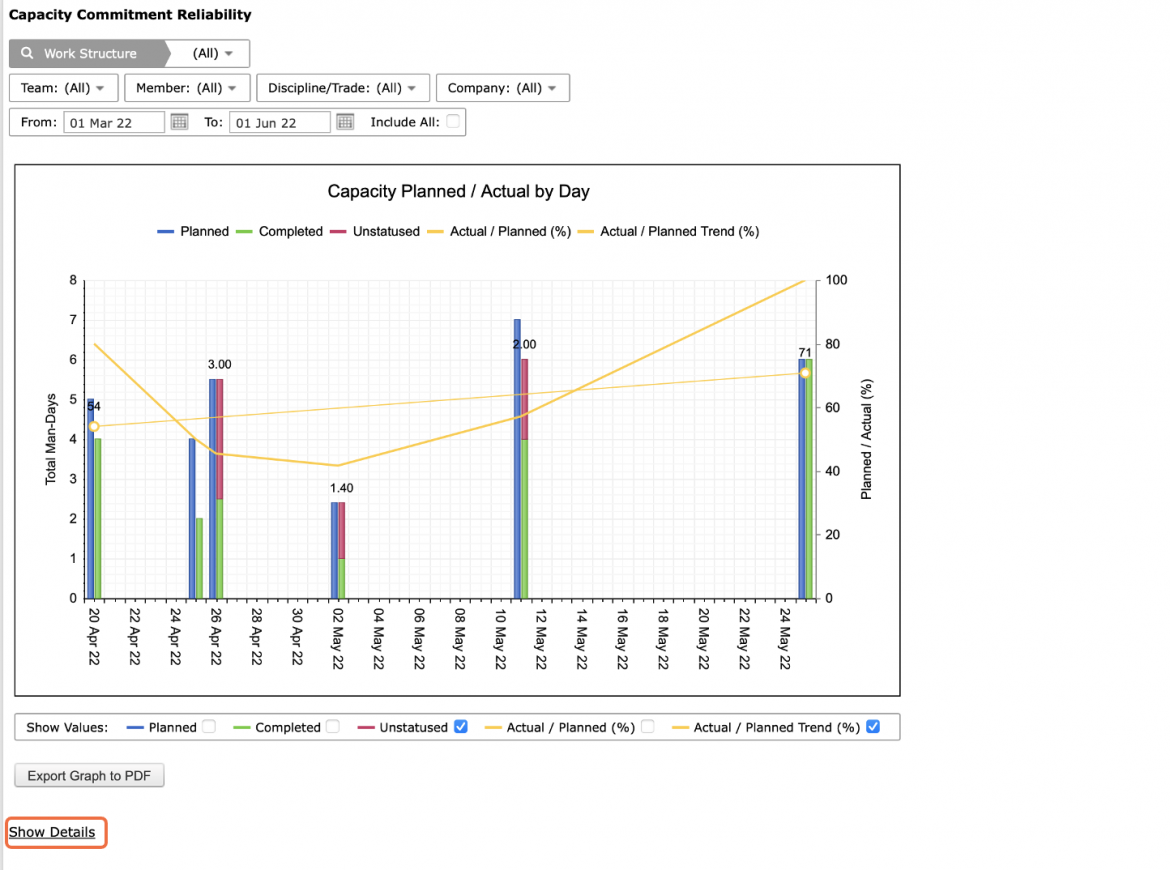Image resolution: width=1170 pixels, height=870 pixels.
Task: Open the From date calendar picker
Action: (x=179, y=122)
